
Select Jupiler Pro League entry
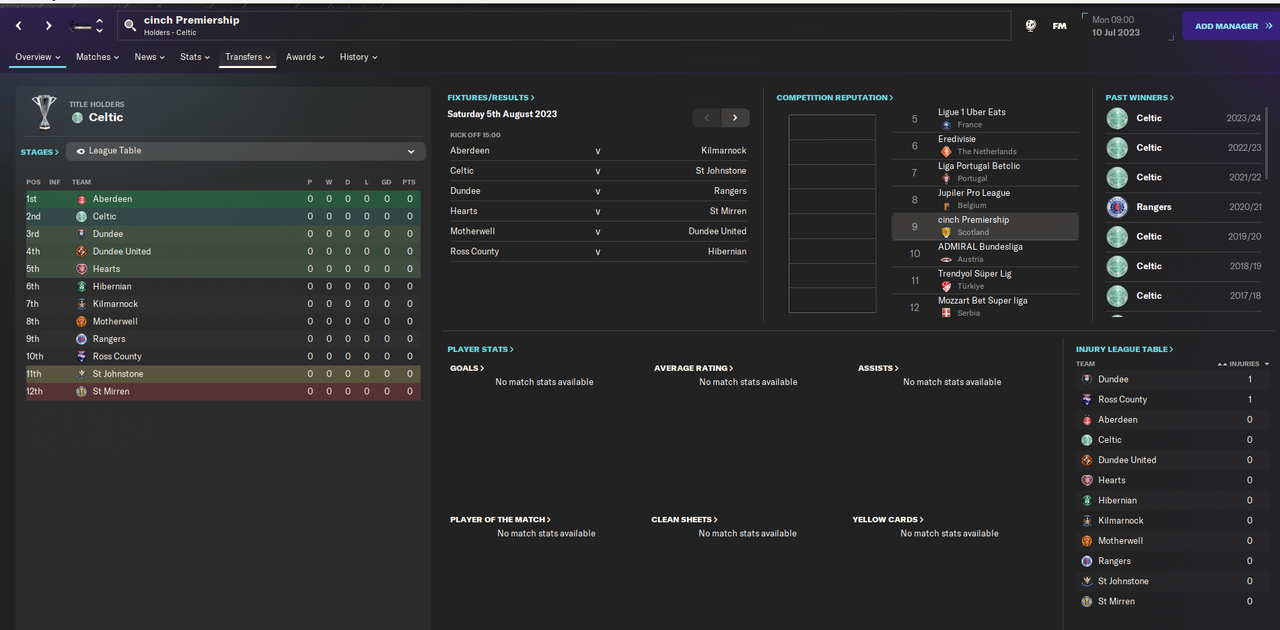[x=985, y=199]
